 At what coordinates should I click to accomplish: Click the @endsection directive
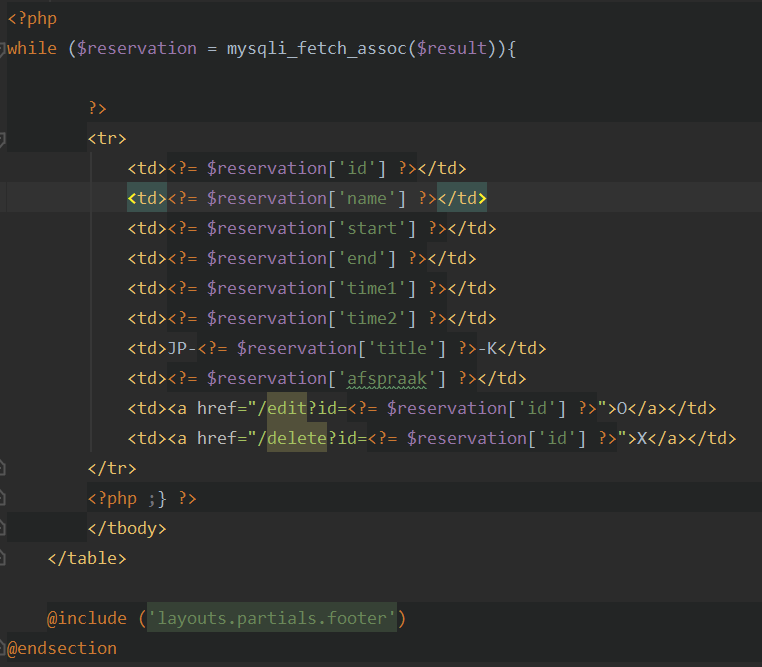coord(62,649)
